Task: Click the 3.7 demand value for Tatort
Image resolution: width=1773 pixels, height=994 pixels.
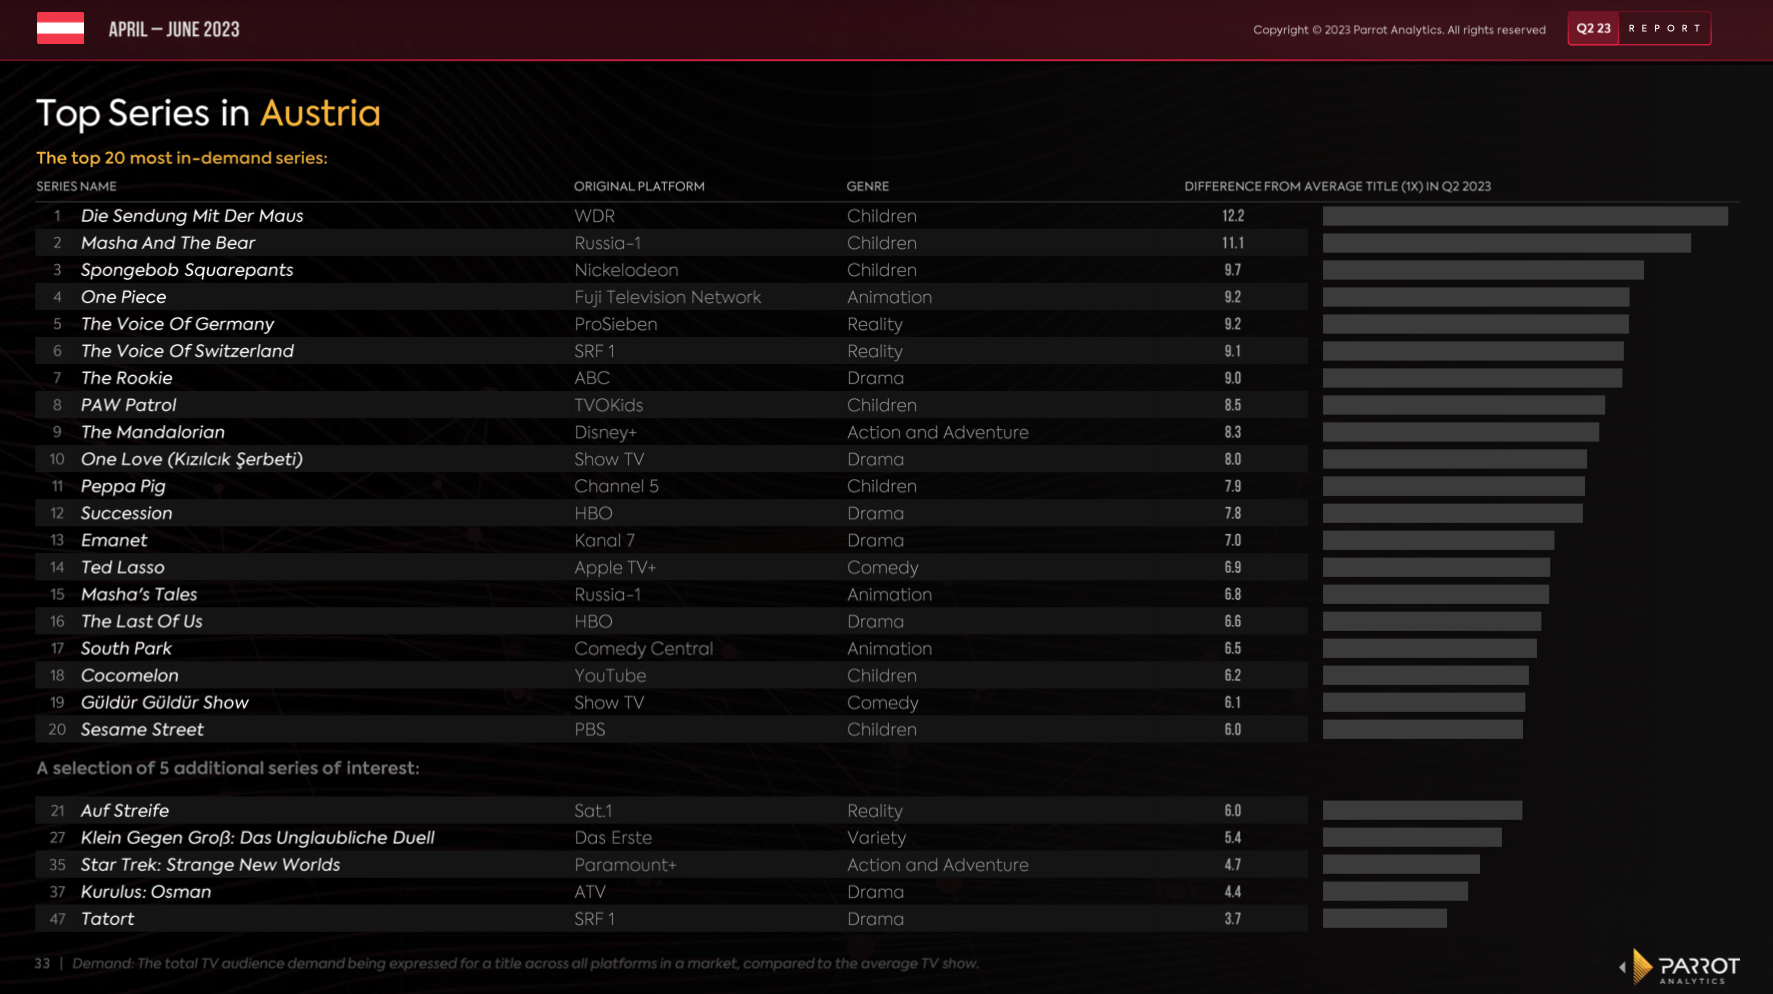Action: click(x=1233, y=918)
